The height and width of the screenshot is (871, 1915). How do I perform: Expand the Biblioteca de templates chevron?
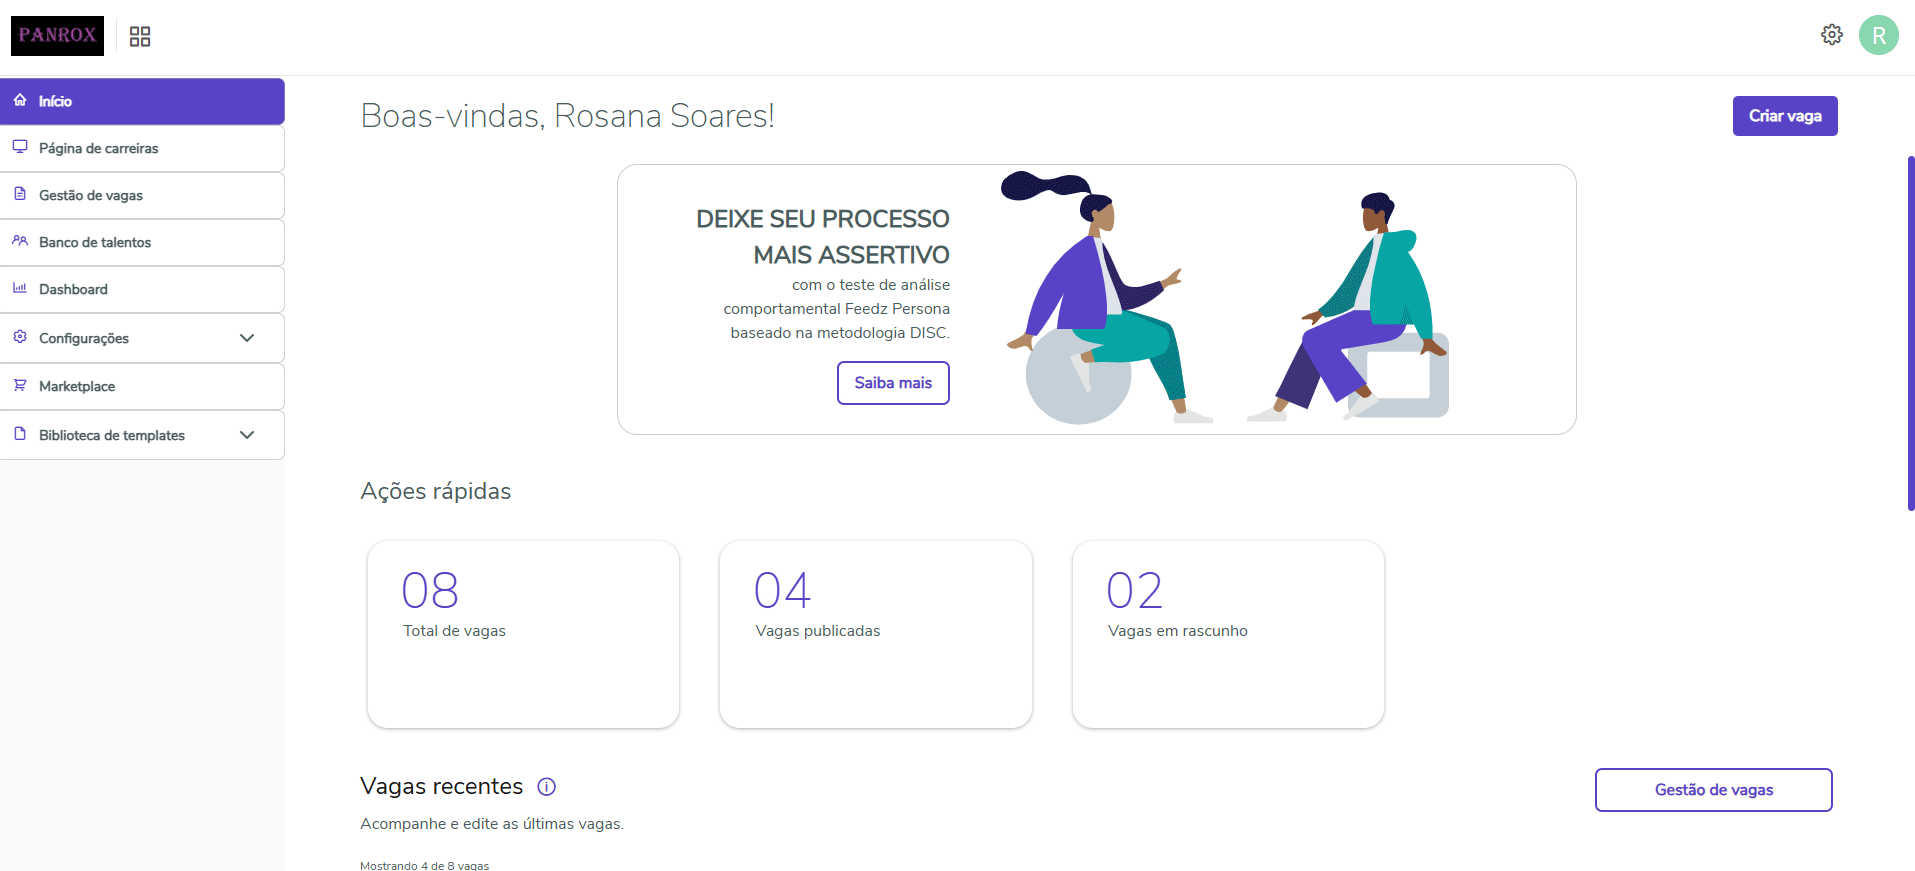[247, 435]
